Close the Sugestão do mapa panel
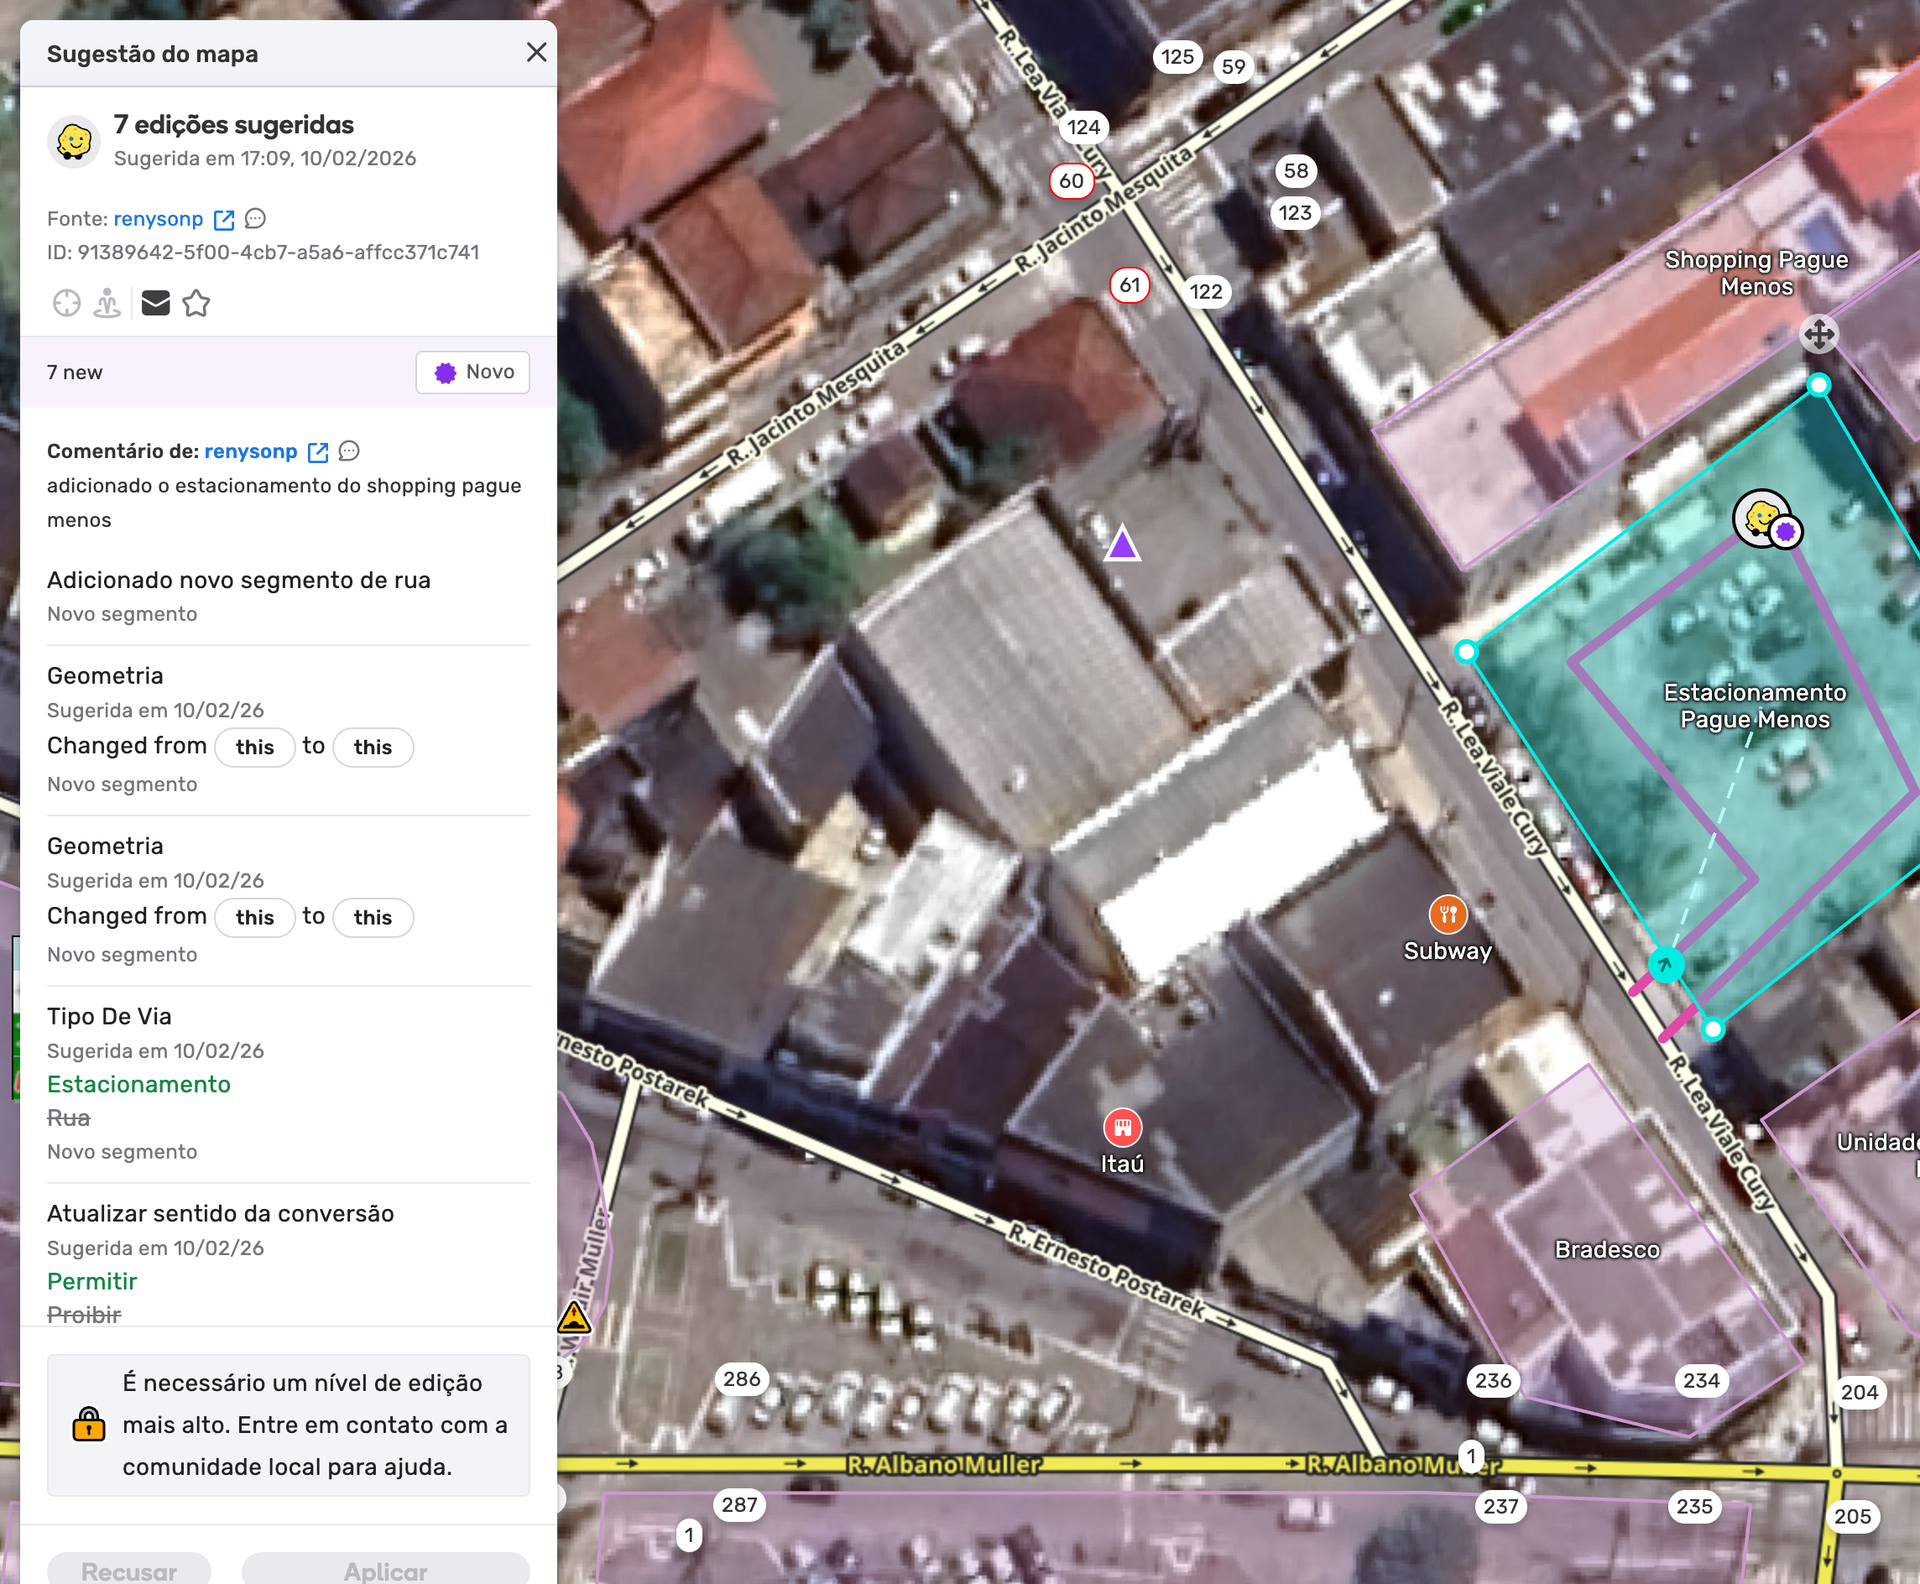Viewport: 1920px width, 1584px height. (x=536, y=52)
